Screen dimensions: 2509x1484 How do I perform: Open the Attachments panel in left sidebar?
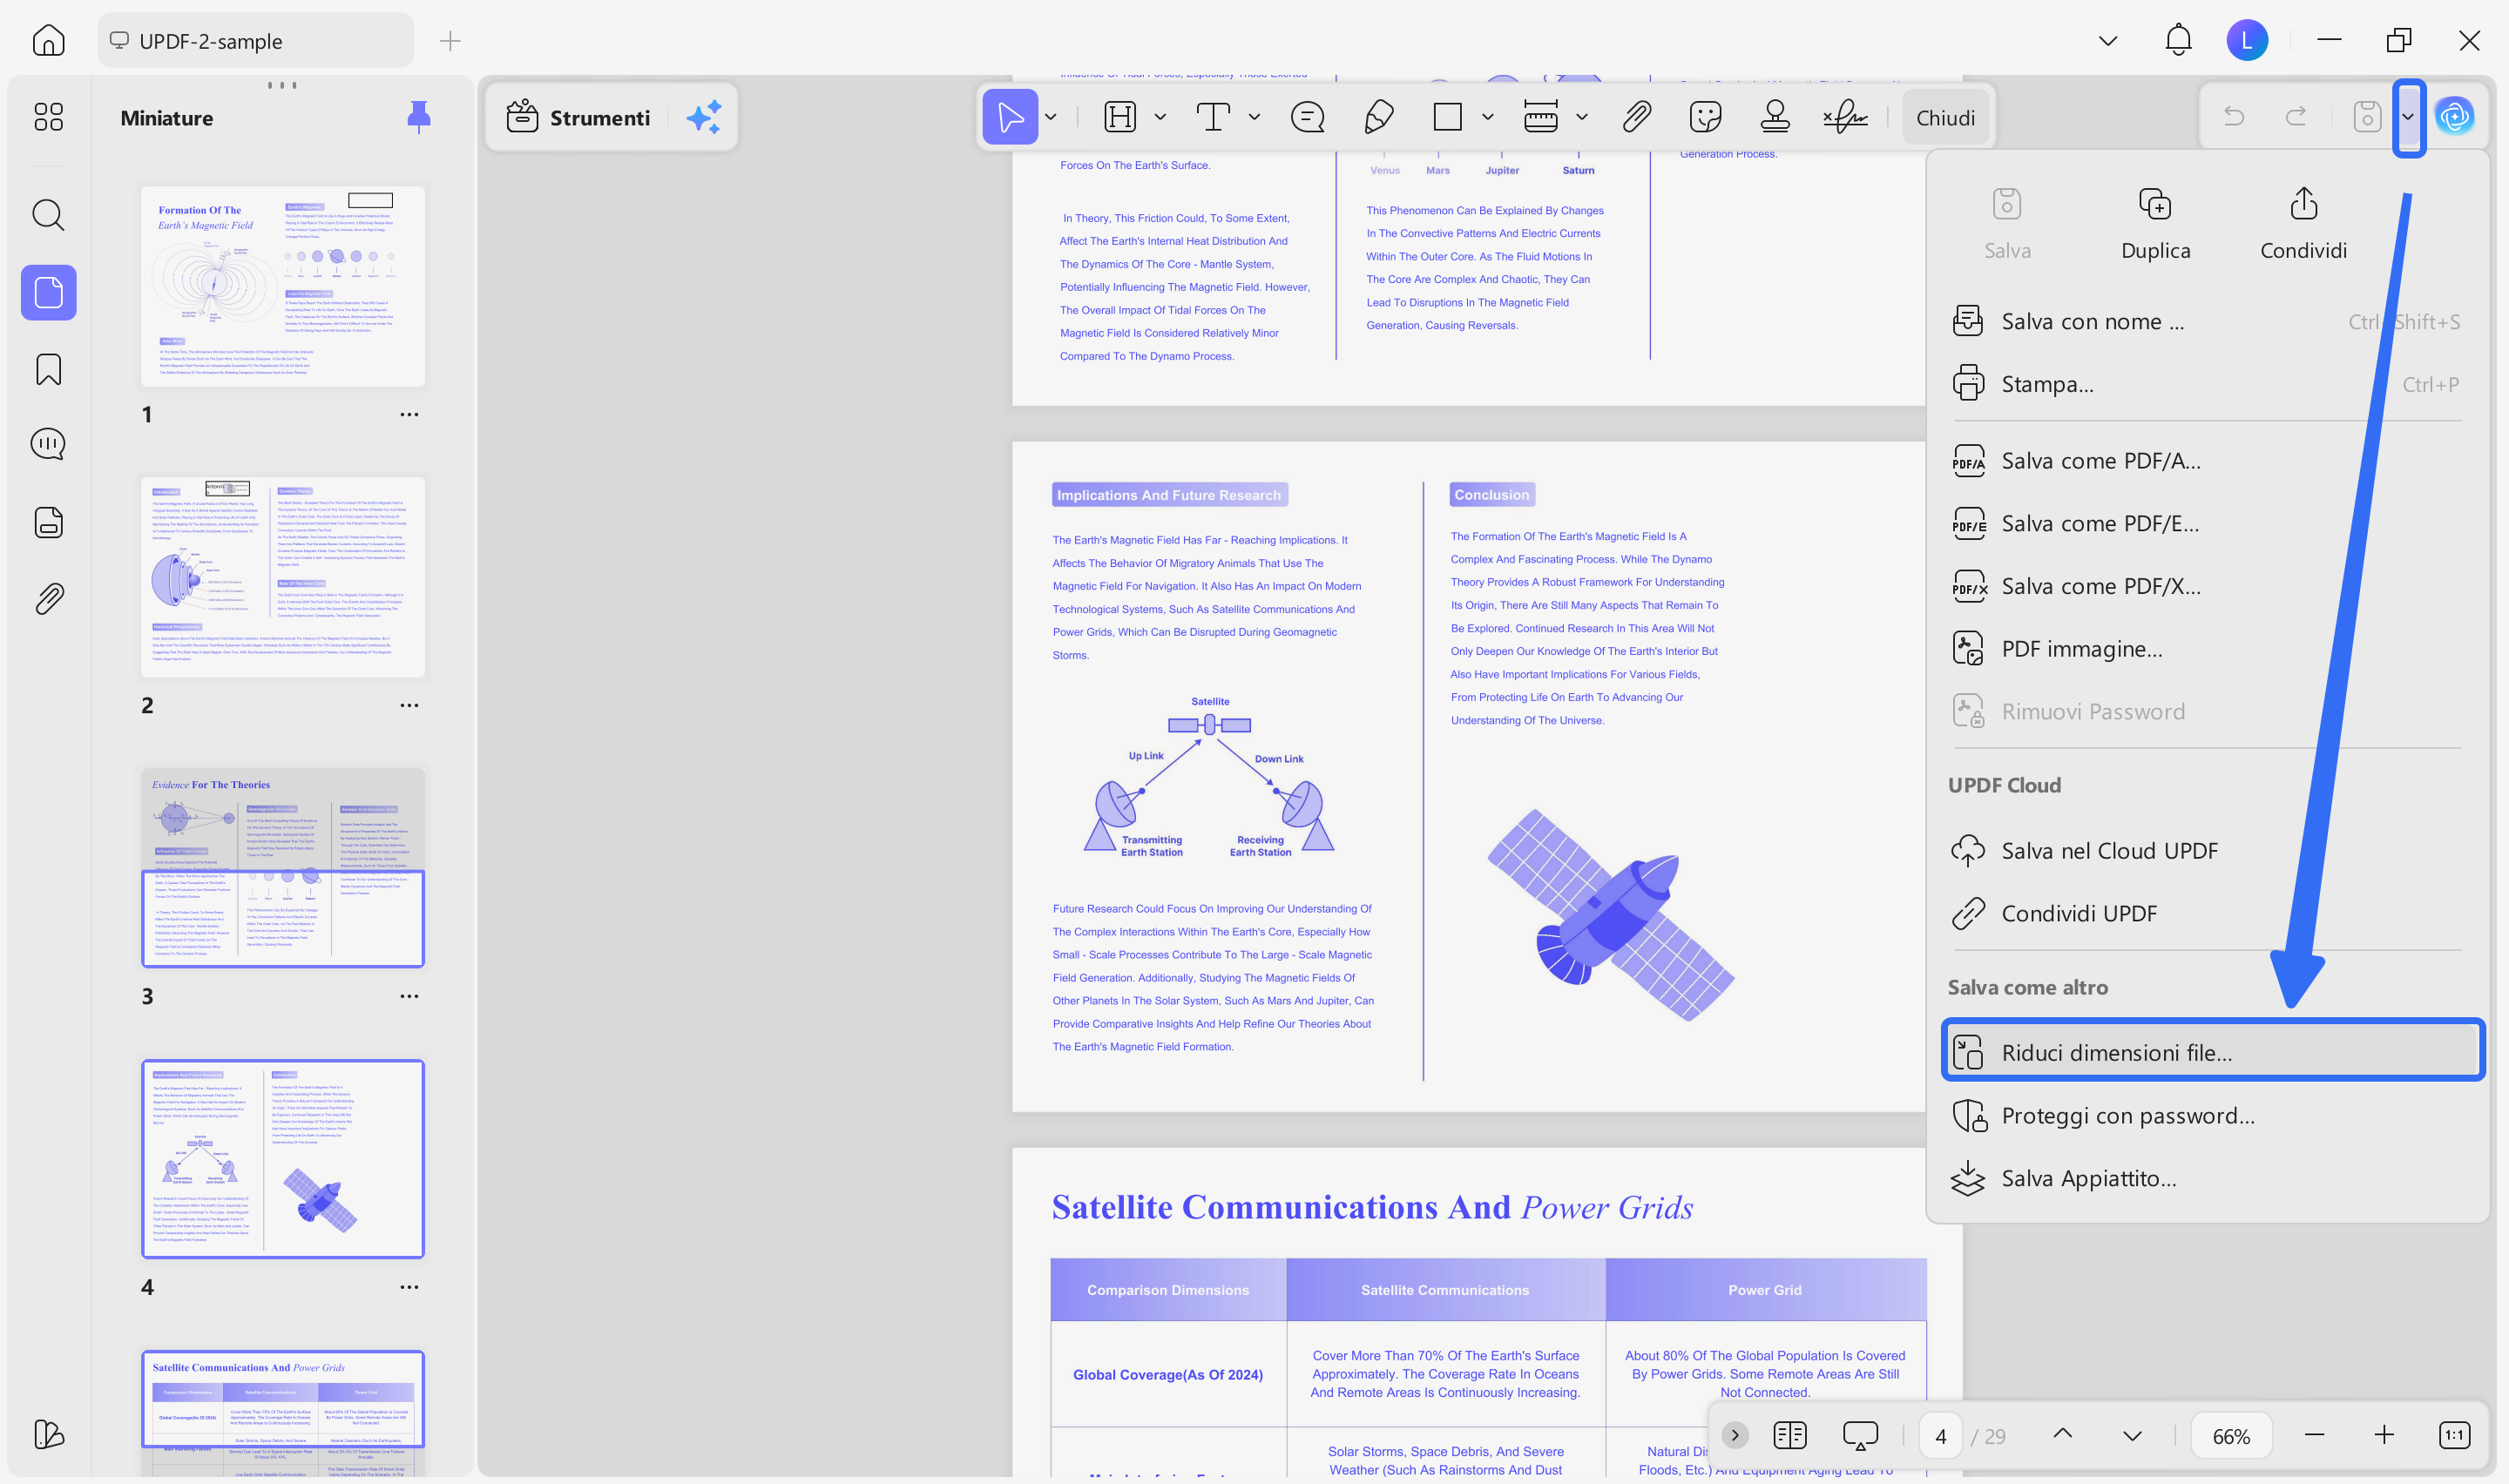point(48,599)
